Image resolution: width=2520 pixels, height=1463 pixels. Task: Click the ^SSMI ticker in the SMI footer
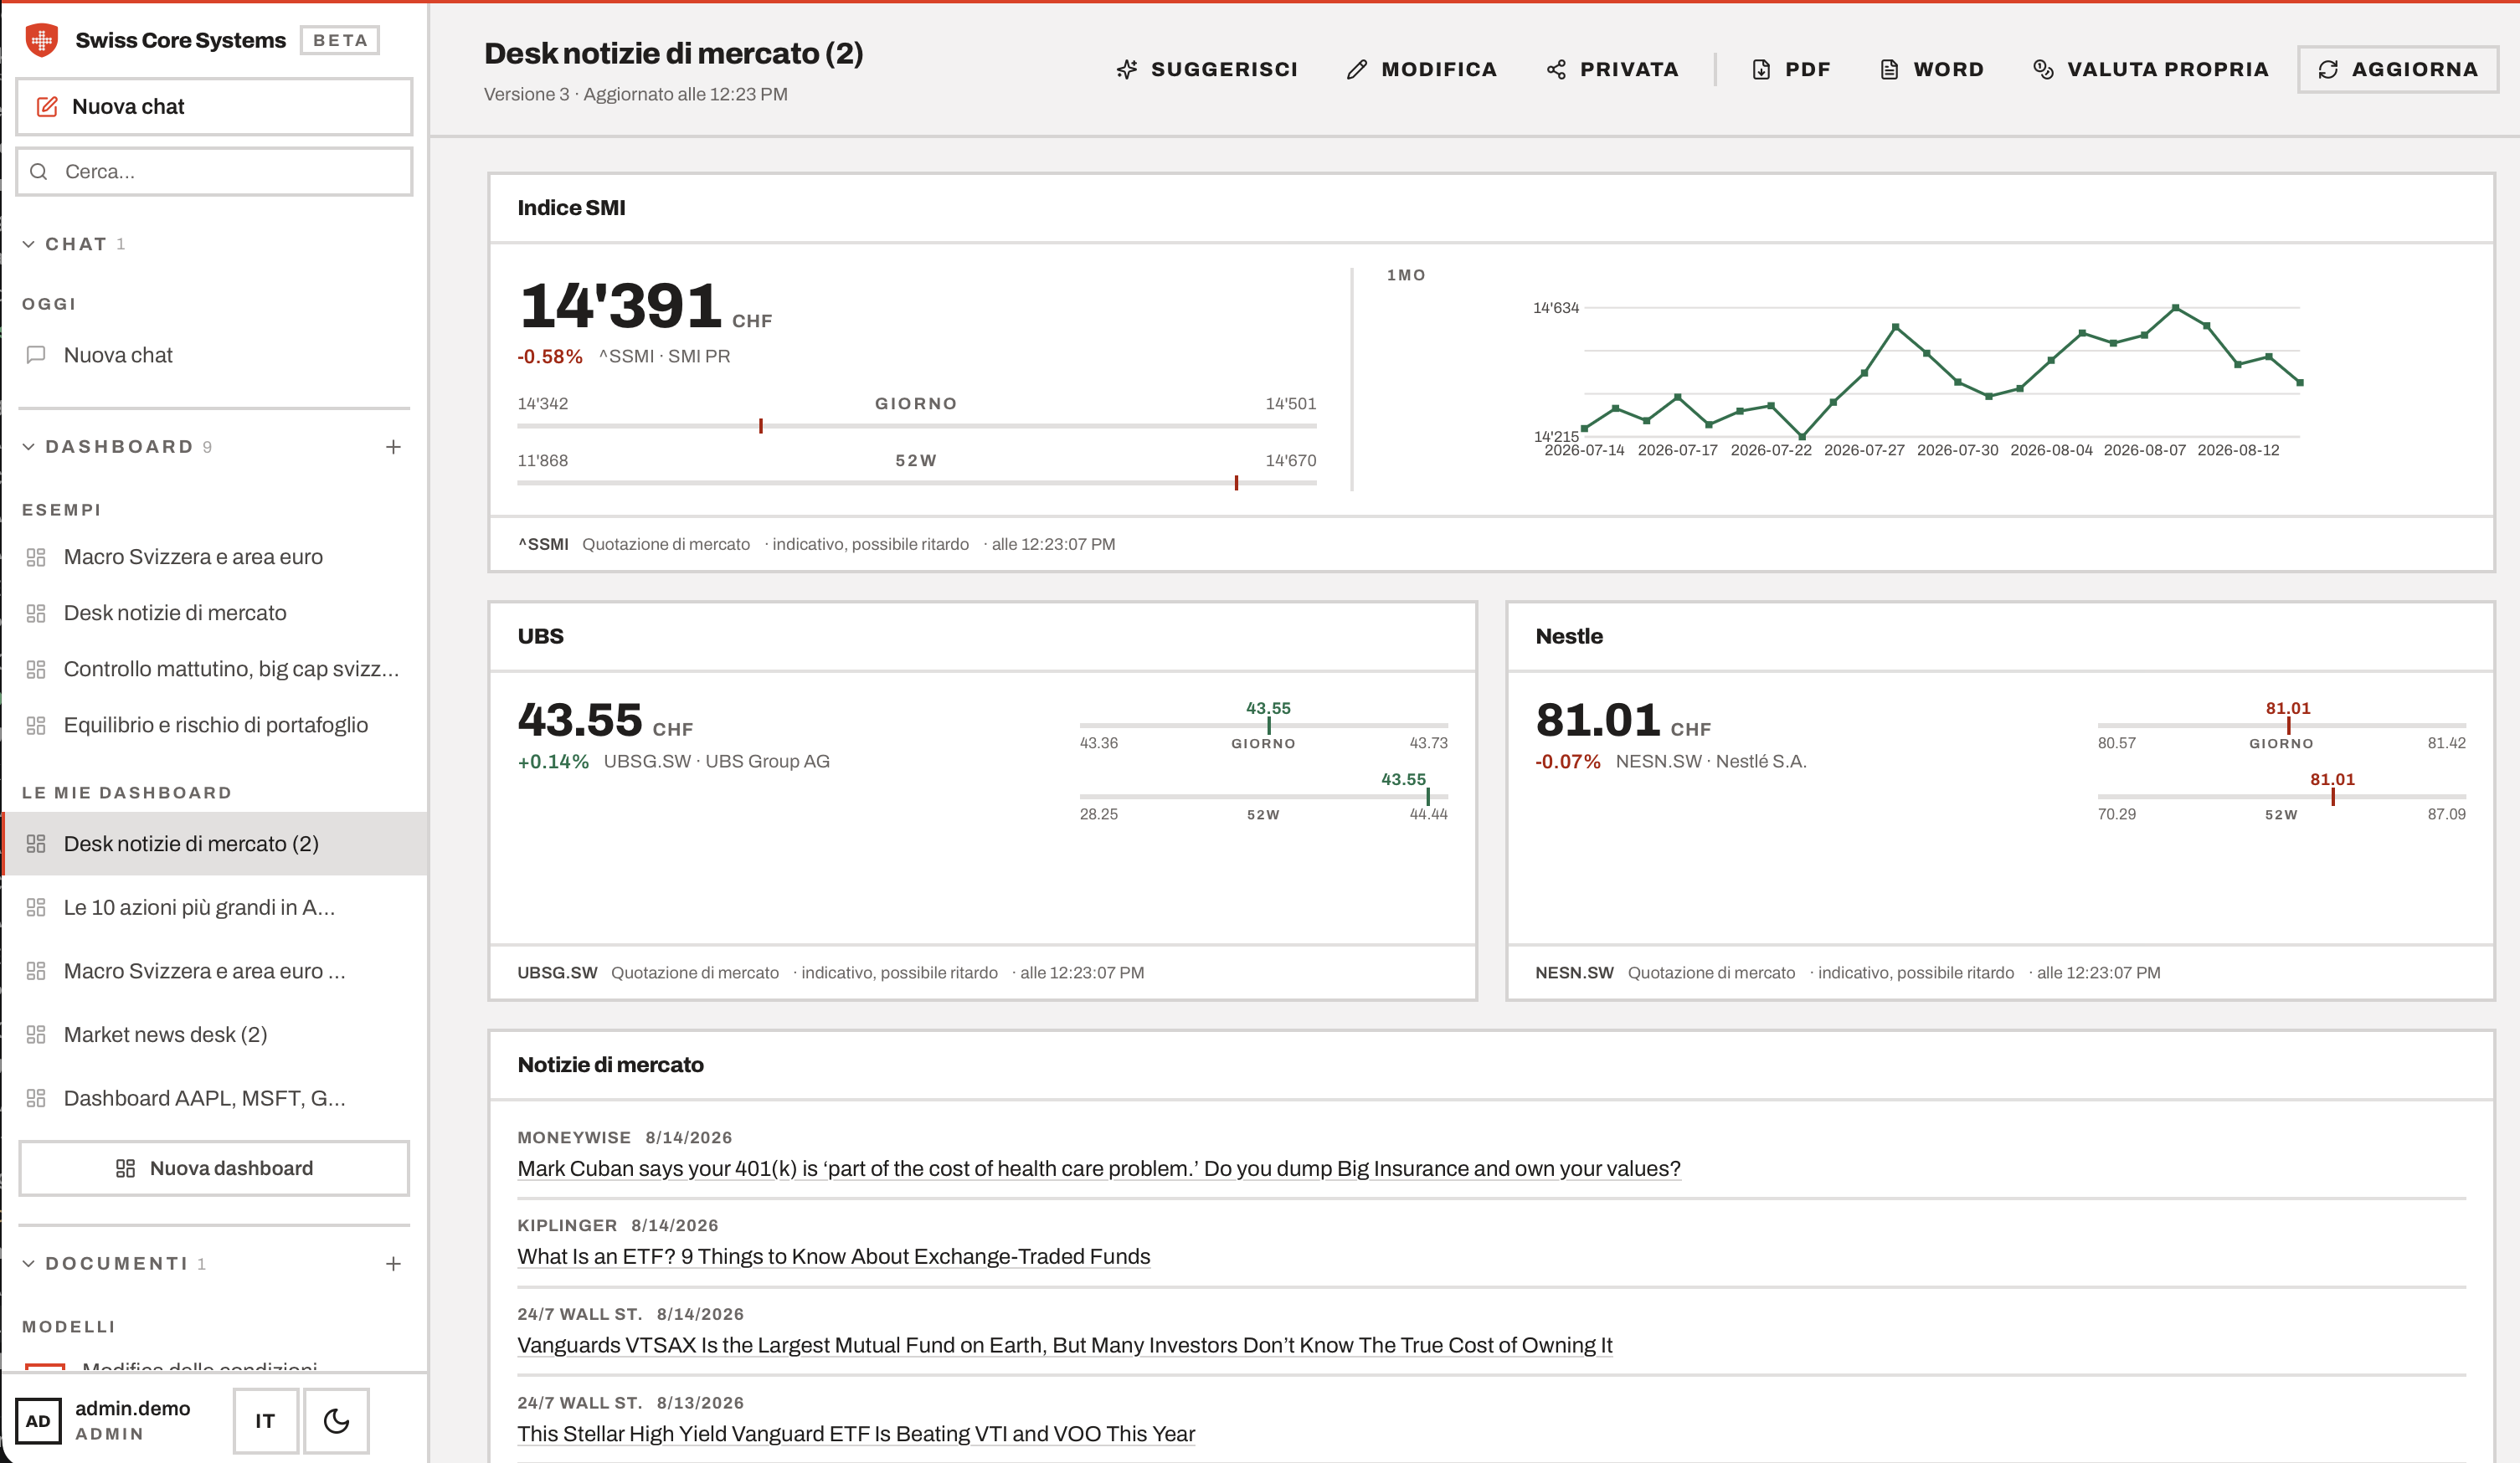(x=543, y=544)
